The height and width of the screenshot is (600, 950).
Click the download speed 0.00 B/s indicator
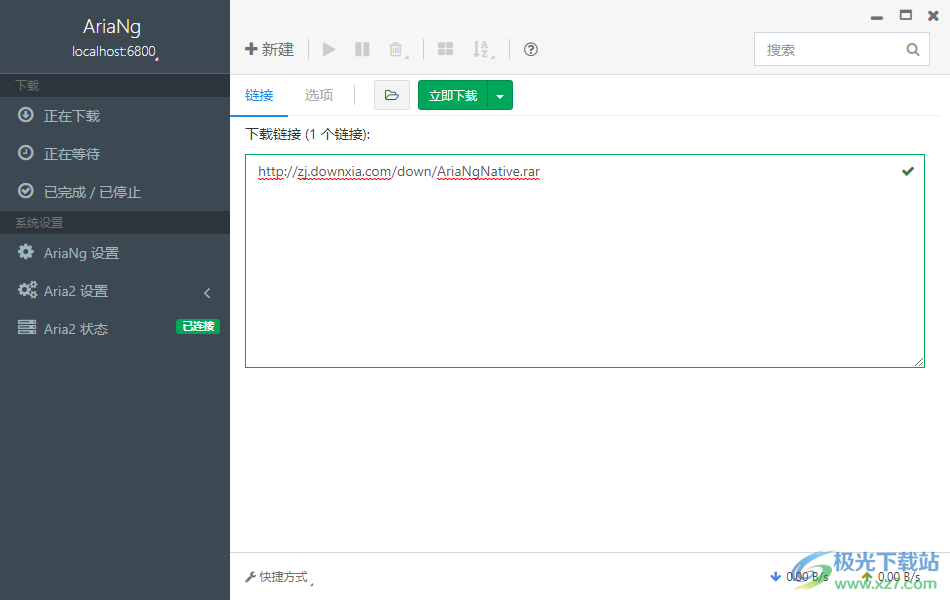(x=799, y=577)
